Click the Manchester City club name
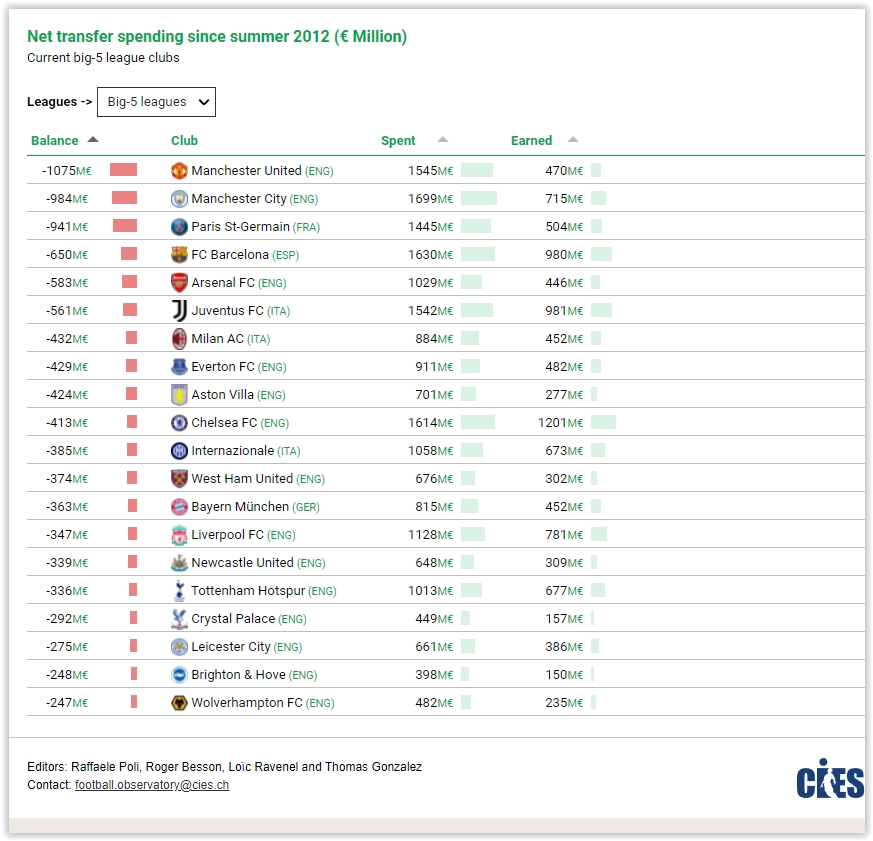This screenshot has width=873, height=841. pos(238,199)
